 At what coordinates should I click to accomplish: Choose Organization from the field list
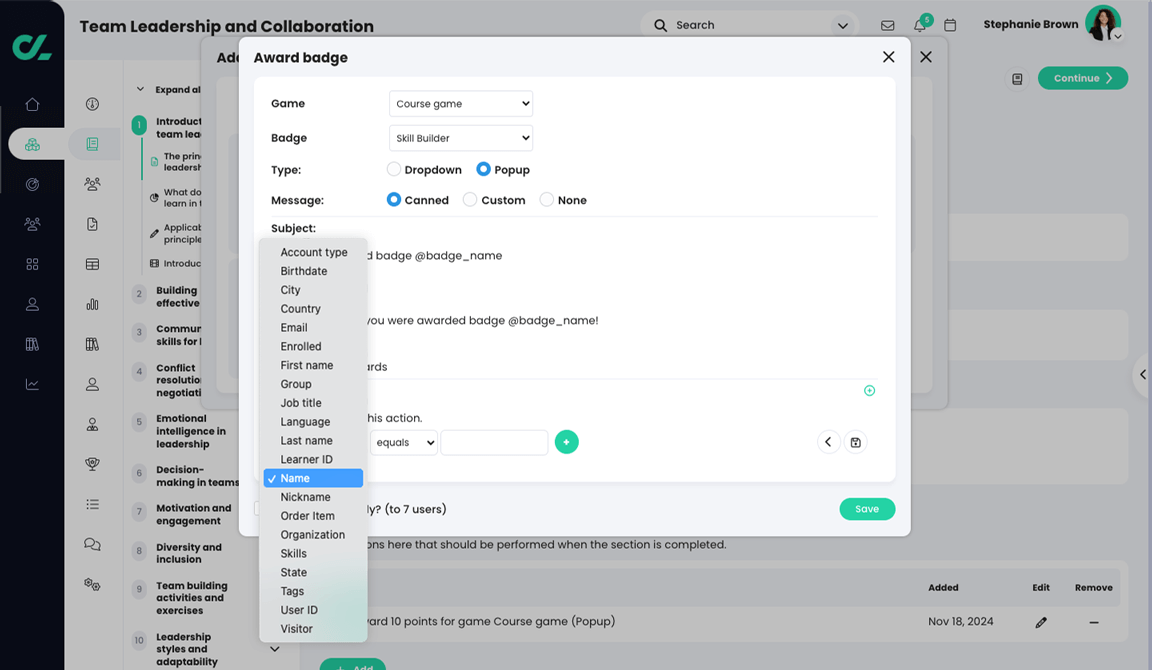point(314,535)
